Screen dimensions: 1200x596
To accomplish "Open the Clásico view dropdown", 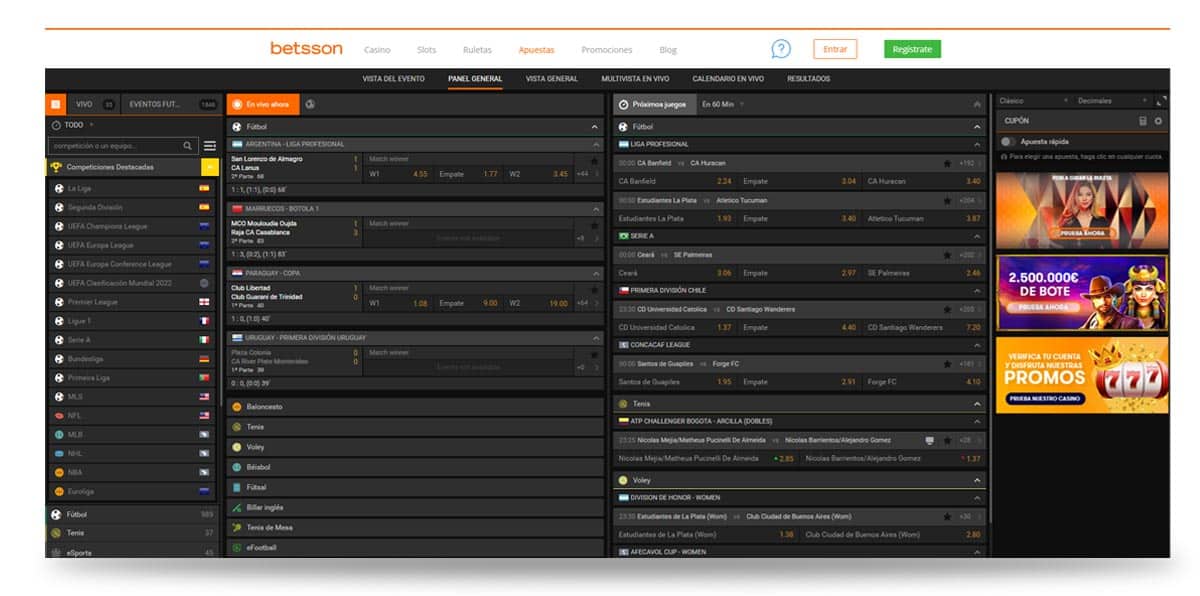I will click(x=1034, y=101).
